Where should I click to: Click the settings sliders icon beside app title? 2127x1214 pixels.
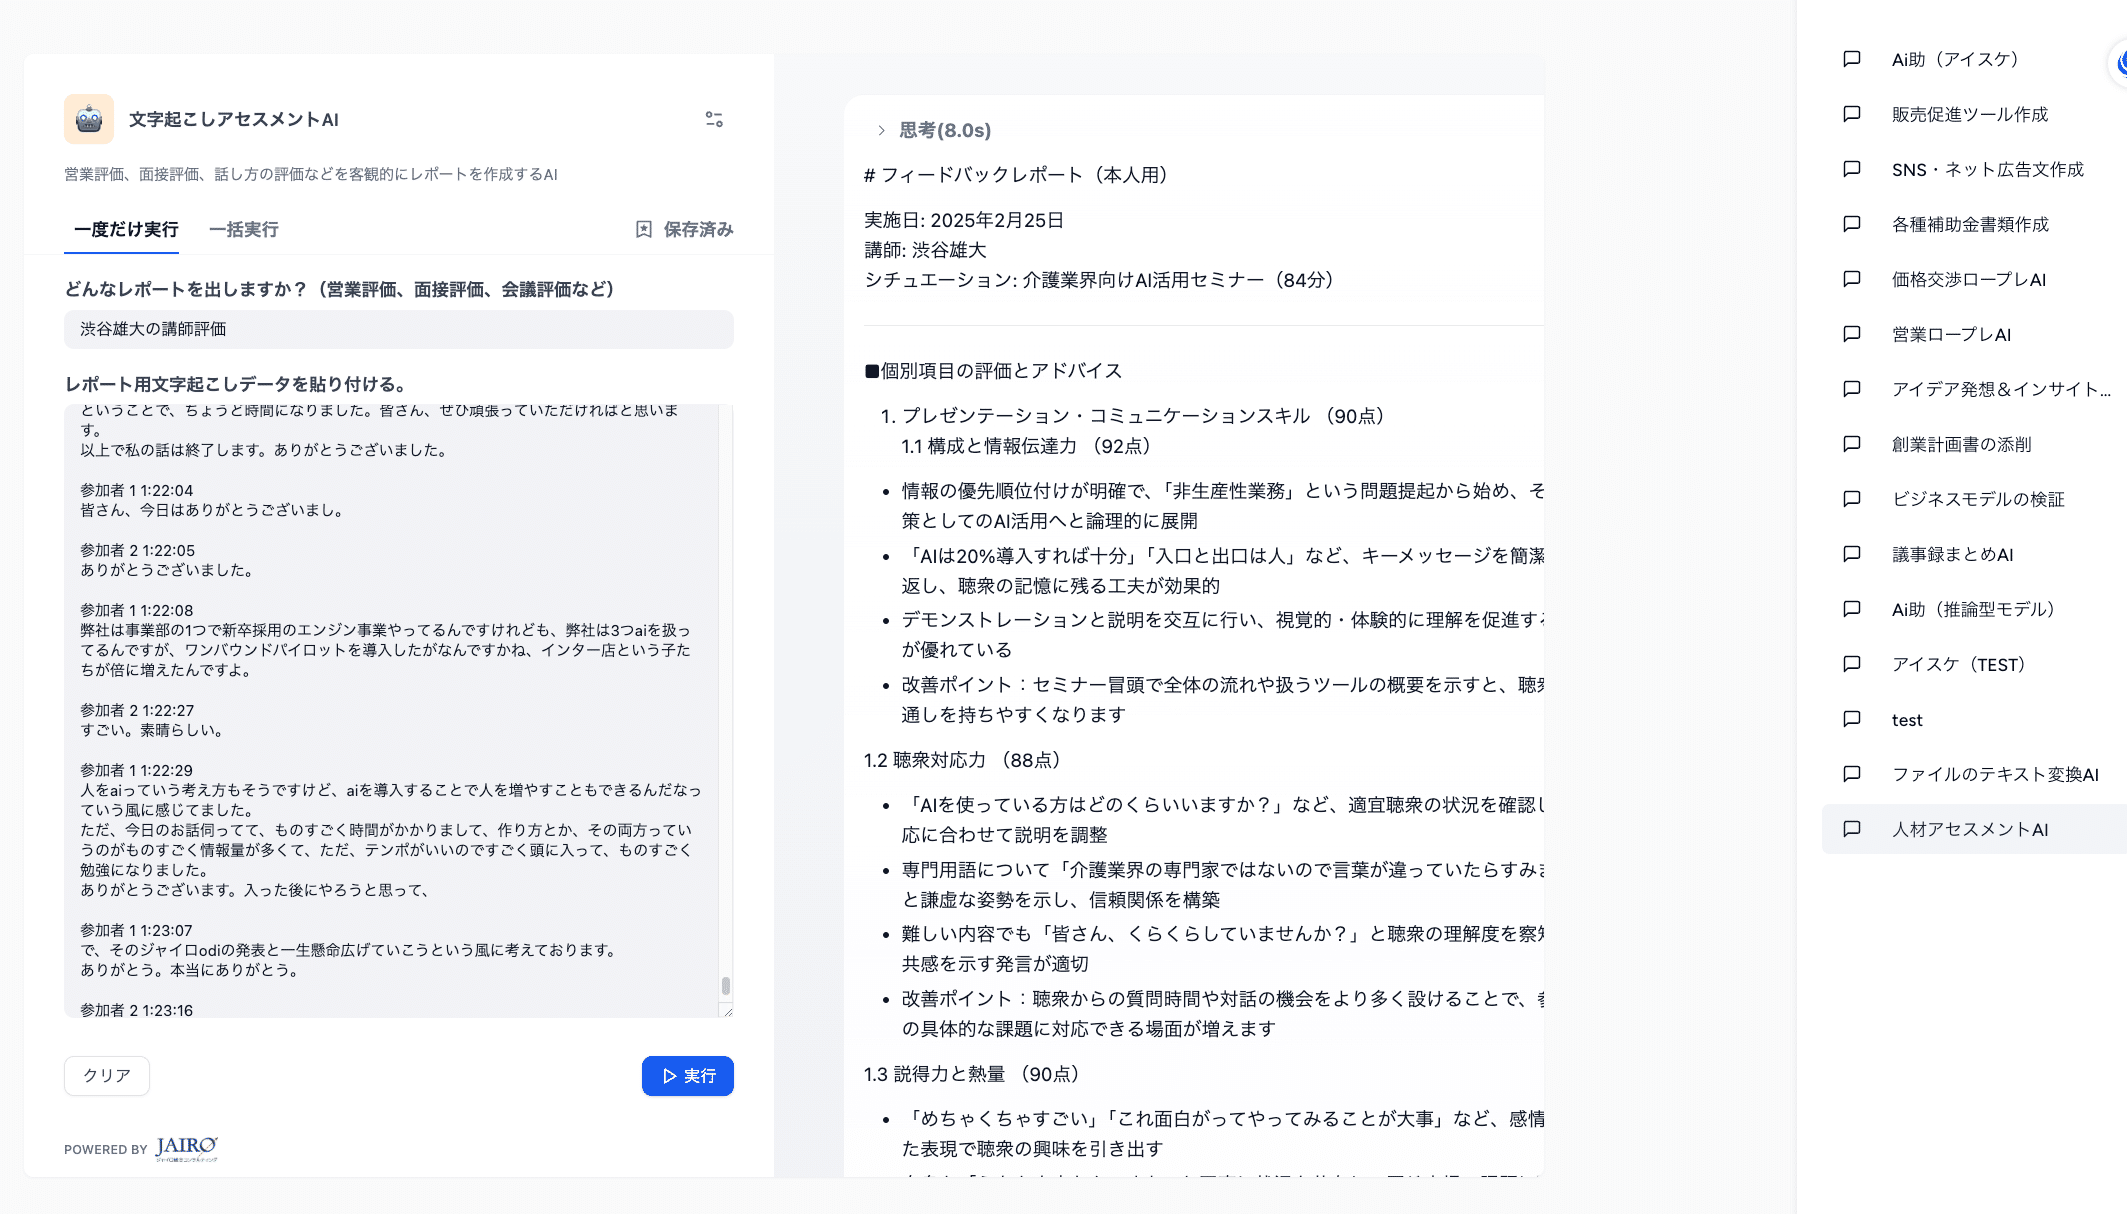714,120
